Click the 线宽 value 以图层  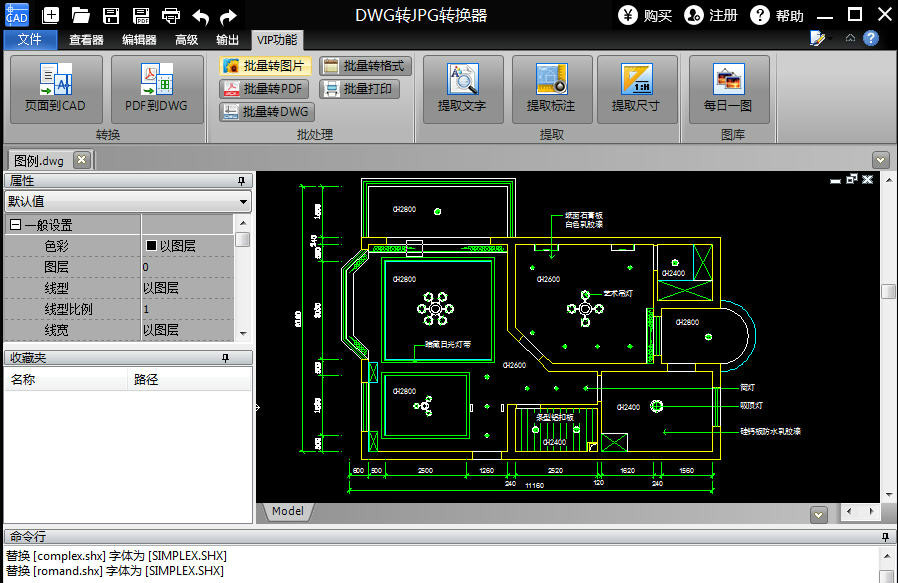[188, 330]
